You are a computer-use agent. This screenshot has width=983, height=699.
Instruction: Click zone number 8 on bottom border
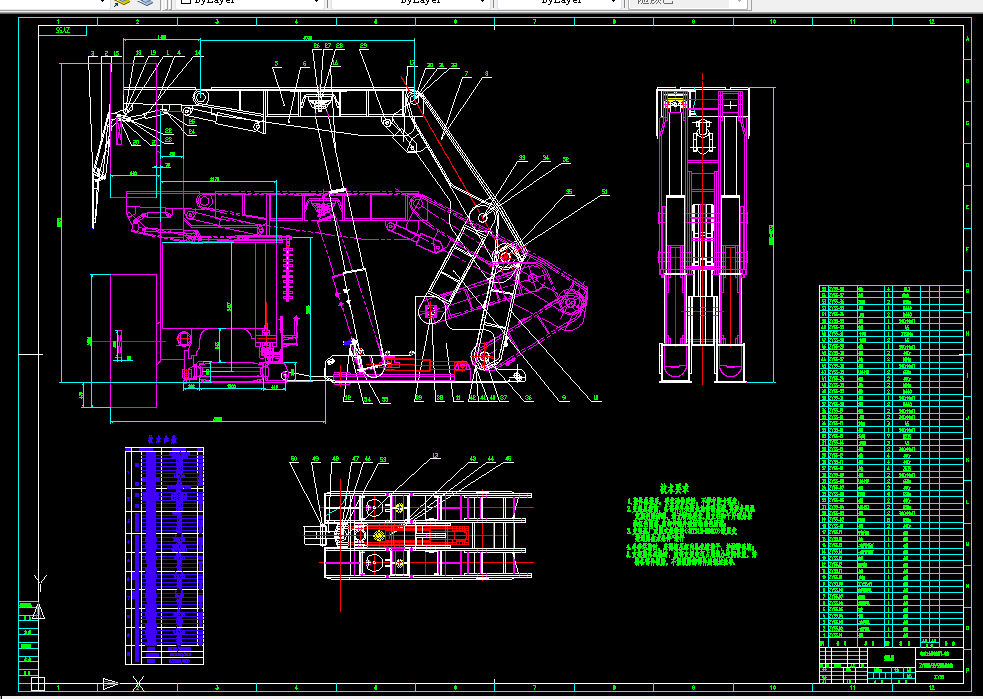tap(614, 688)
